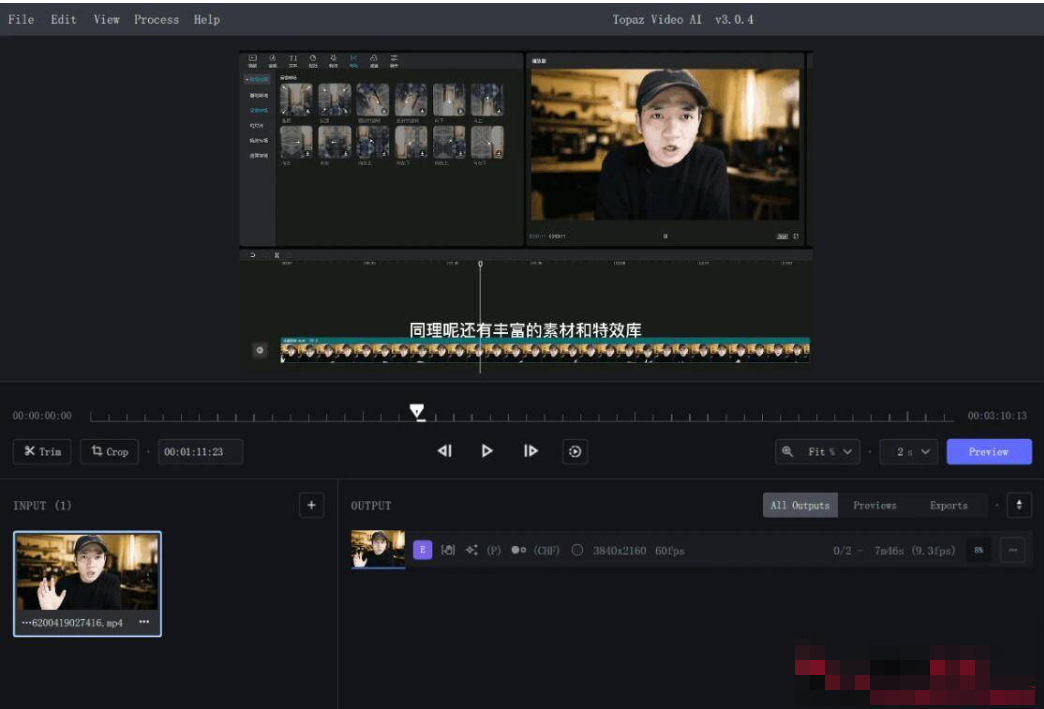Play the video preview
This screenshot has height=709, width=1044.
pos(487,452)
